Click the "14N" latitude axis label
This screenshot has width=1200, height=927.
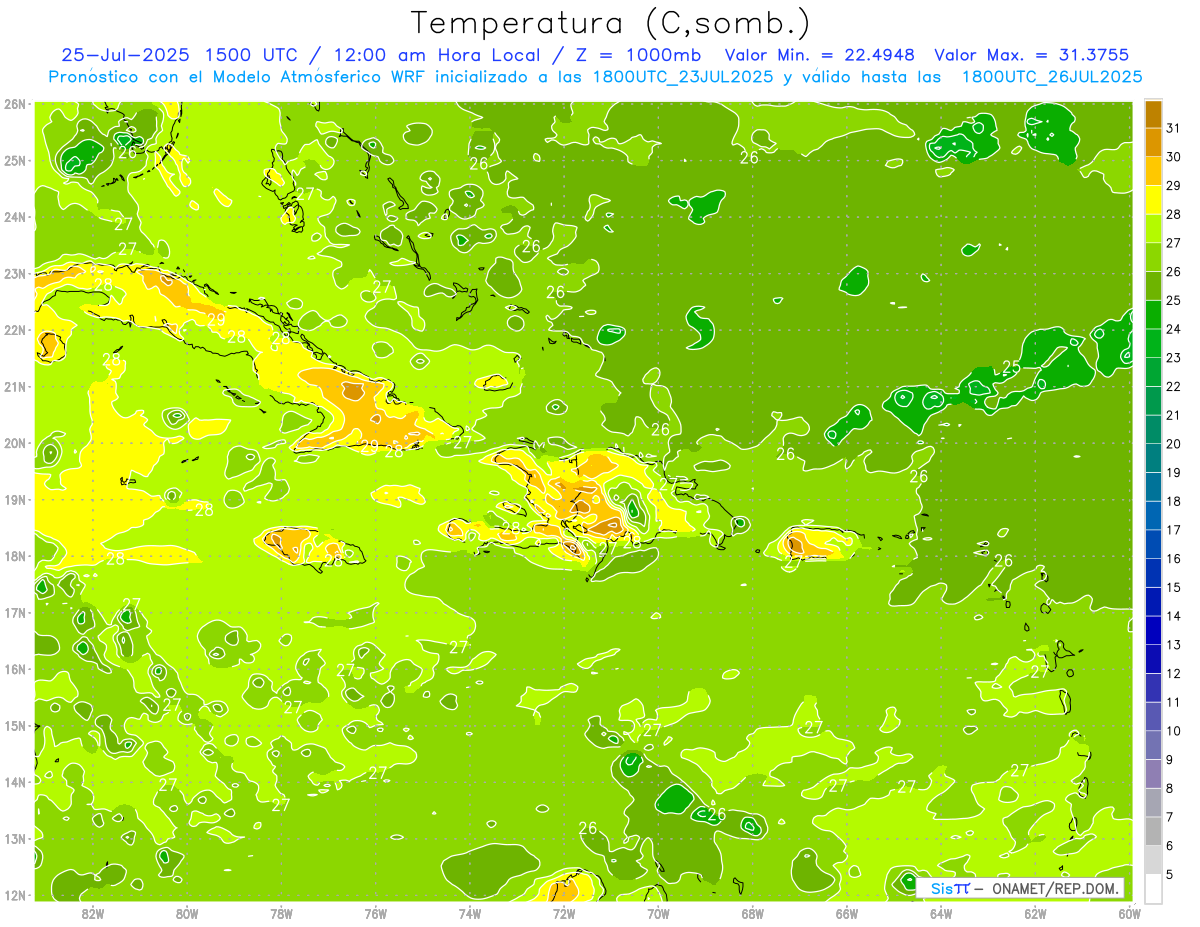(x=15, y=782)
